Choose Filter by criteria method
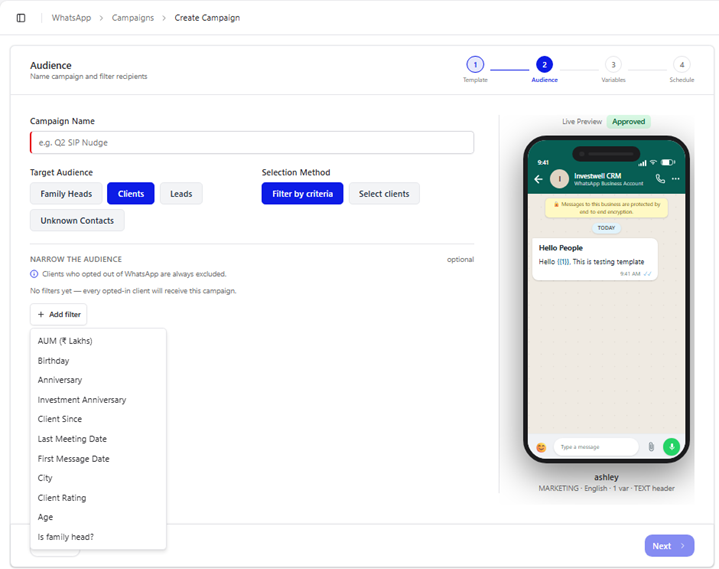 click(x=302, y=193)
